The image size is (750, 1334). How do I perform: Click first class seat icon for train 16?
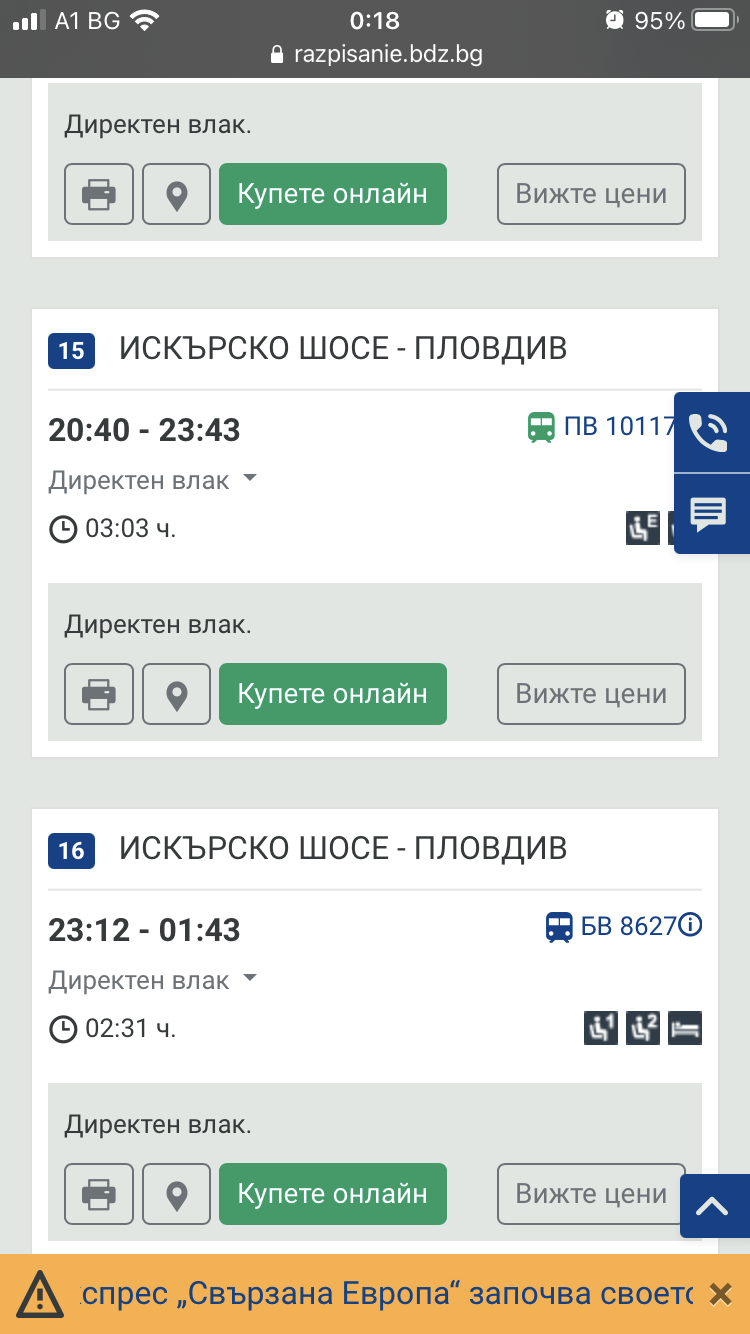pos(600,1028)
